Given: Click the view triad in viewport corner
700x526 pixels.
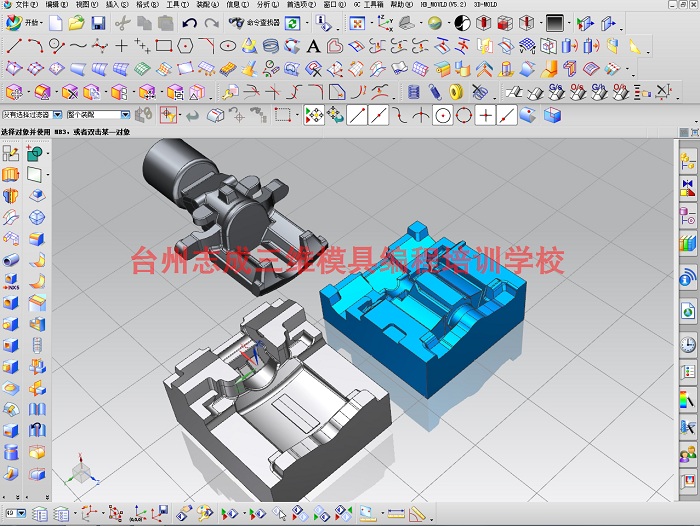Looking at the screenshot, I should tap(81, 470).
